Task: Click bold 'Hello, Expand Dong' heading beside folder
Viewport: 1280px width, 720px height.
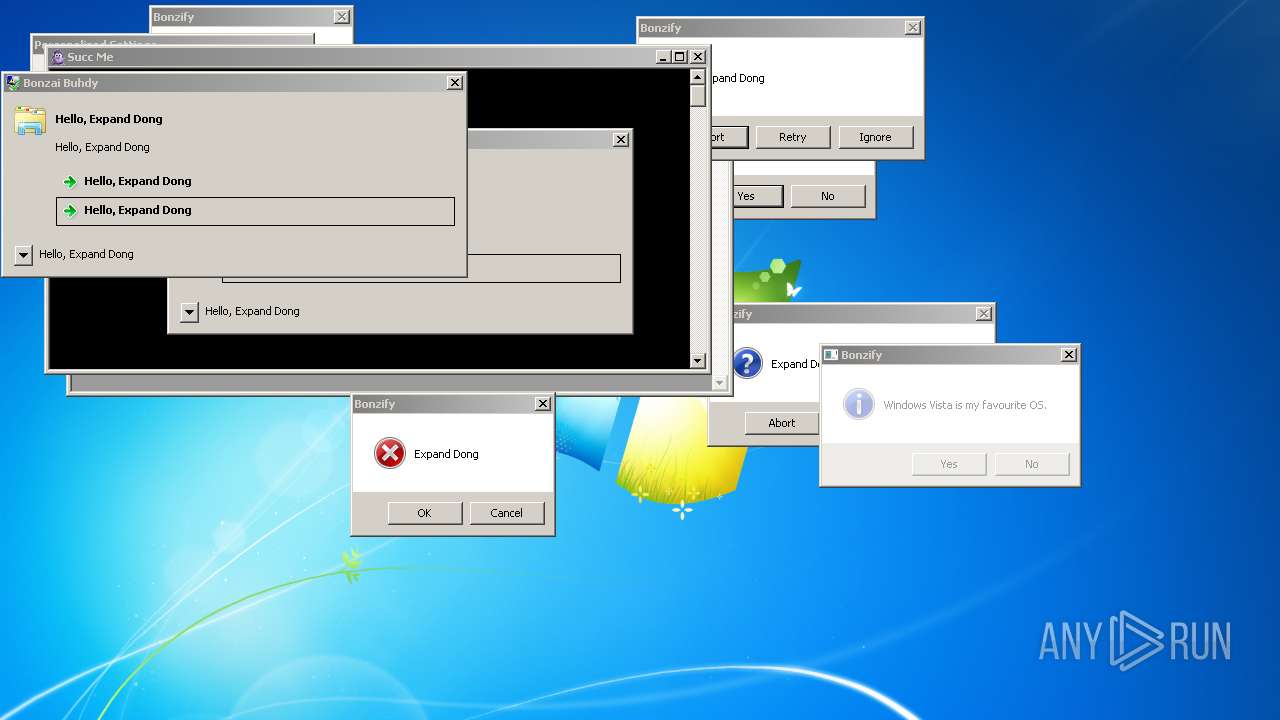Action: (x=109, y=119)
